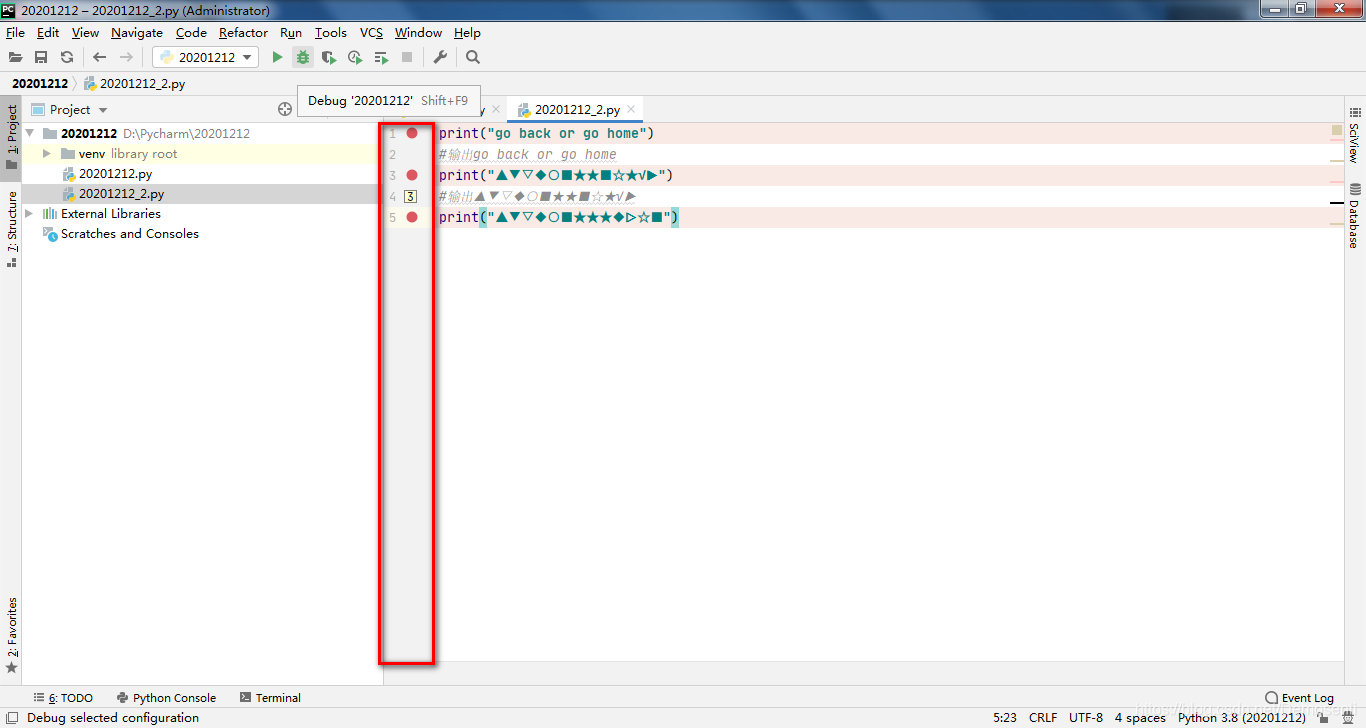Expand External Libraries node
The width and height of the screenshot is (1366, 728).
click(29, 213)
